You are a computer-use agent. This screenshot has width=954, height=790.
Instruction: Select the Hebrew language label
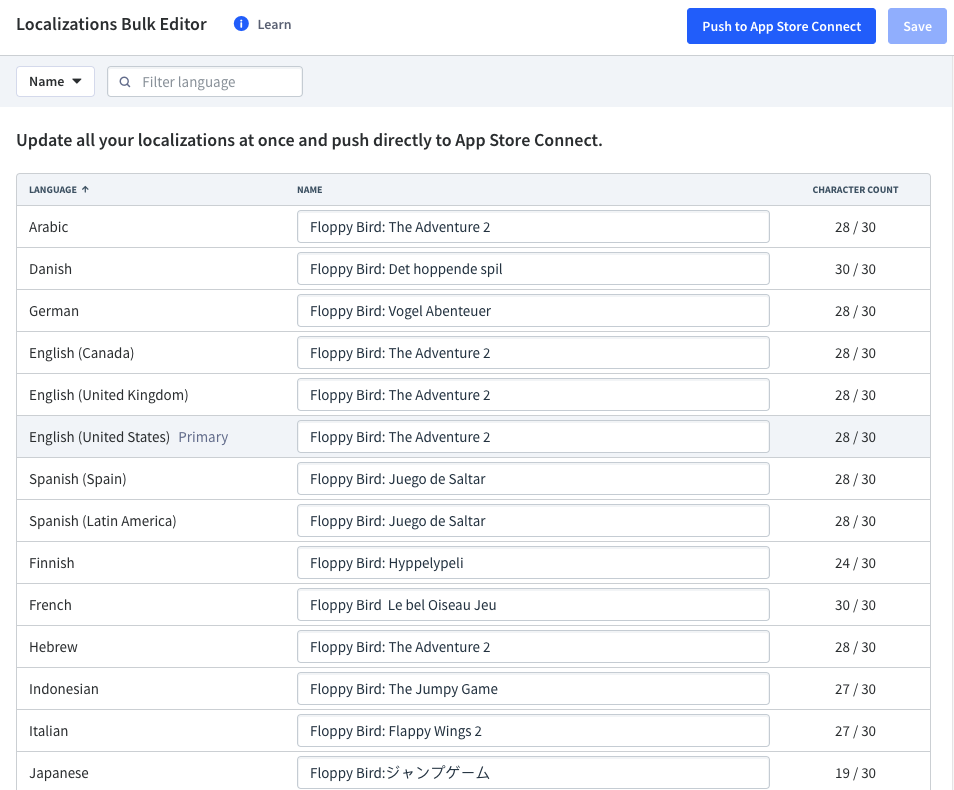[54, 647]
